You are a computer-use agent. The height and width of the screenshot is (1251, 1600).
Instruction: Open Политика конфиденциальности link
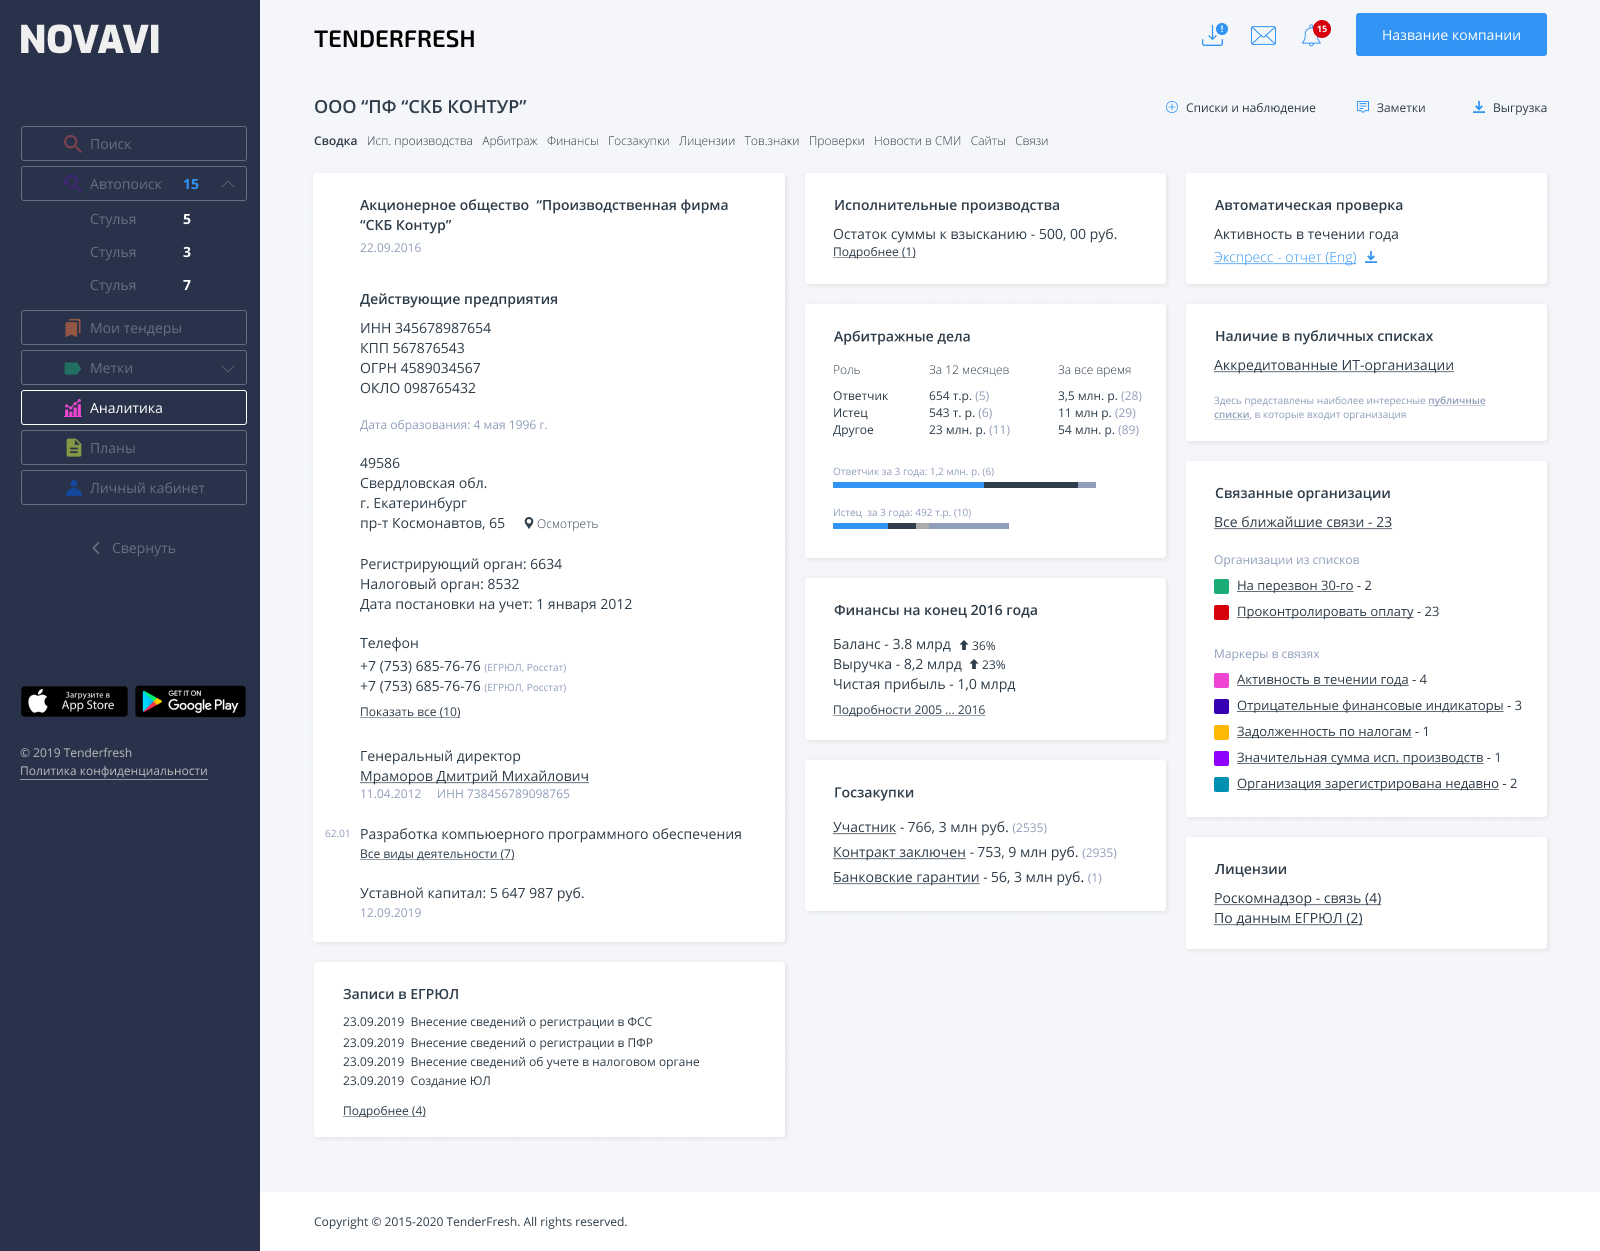click(x=114, y=771)
